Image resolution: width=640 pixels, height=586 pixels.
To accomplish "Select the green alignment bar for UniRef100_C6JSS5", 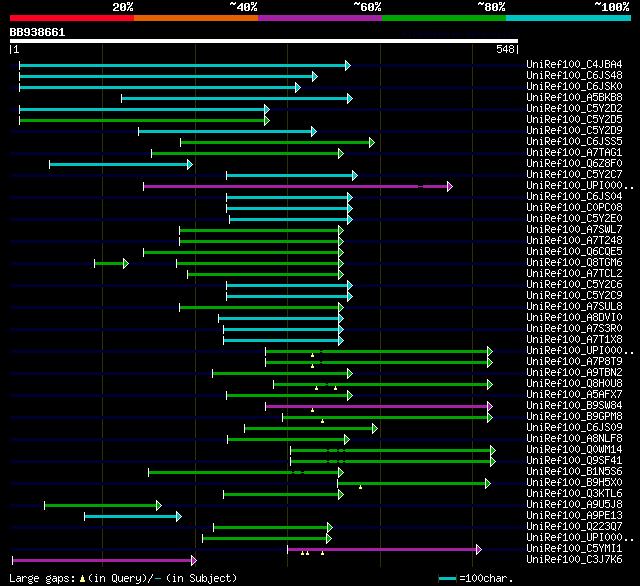I will point(277,142).
